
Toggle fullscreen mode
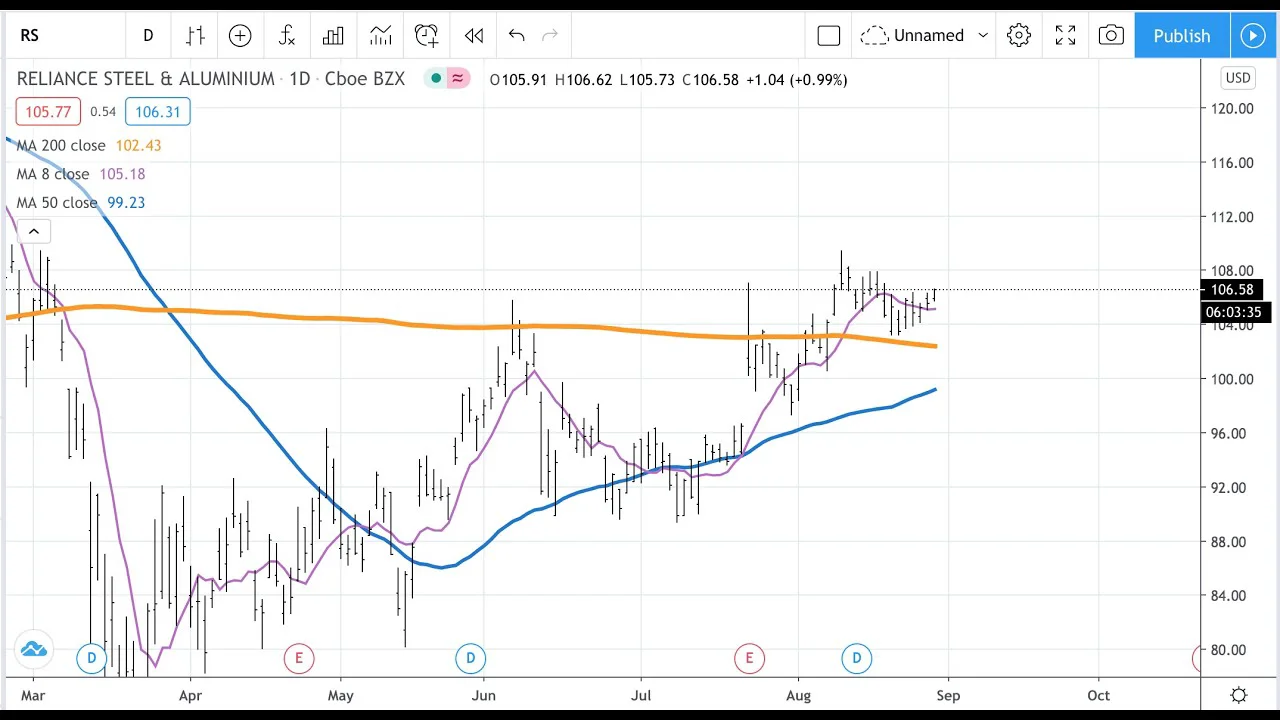(x=1065, y=36)
